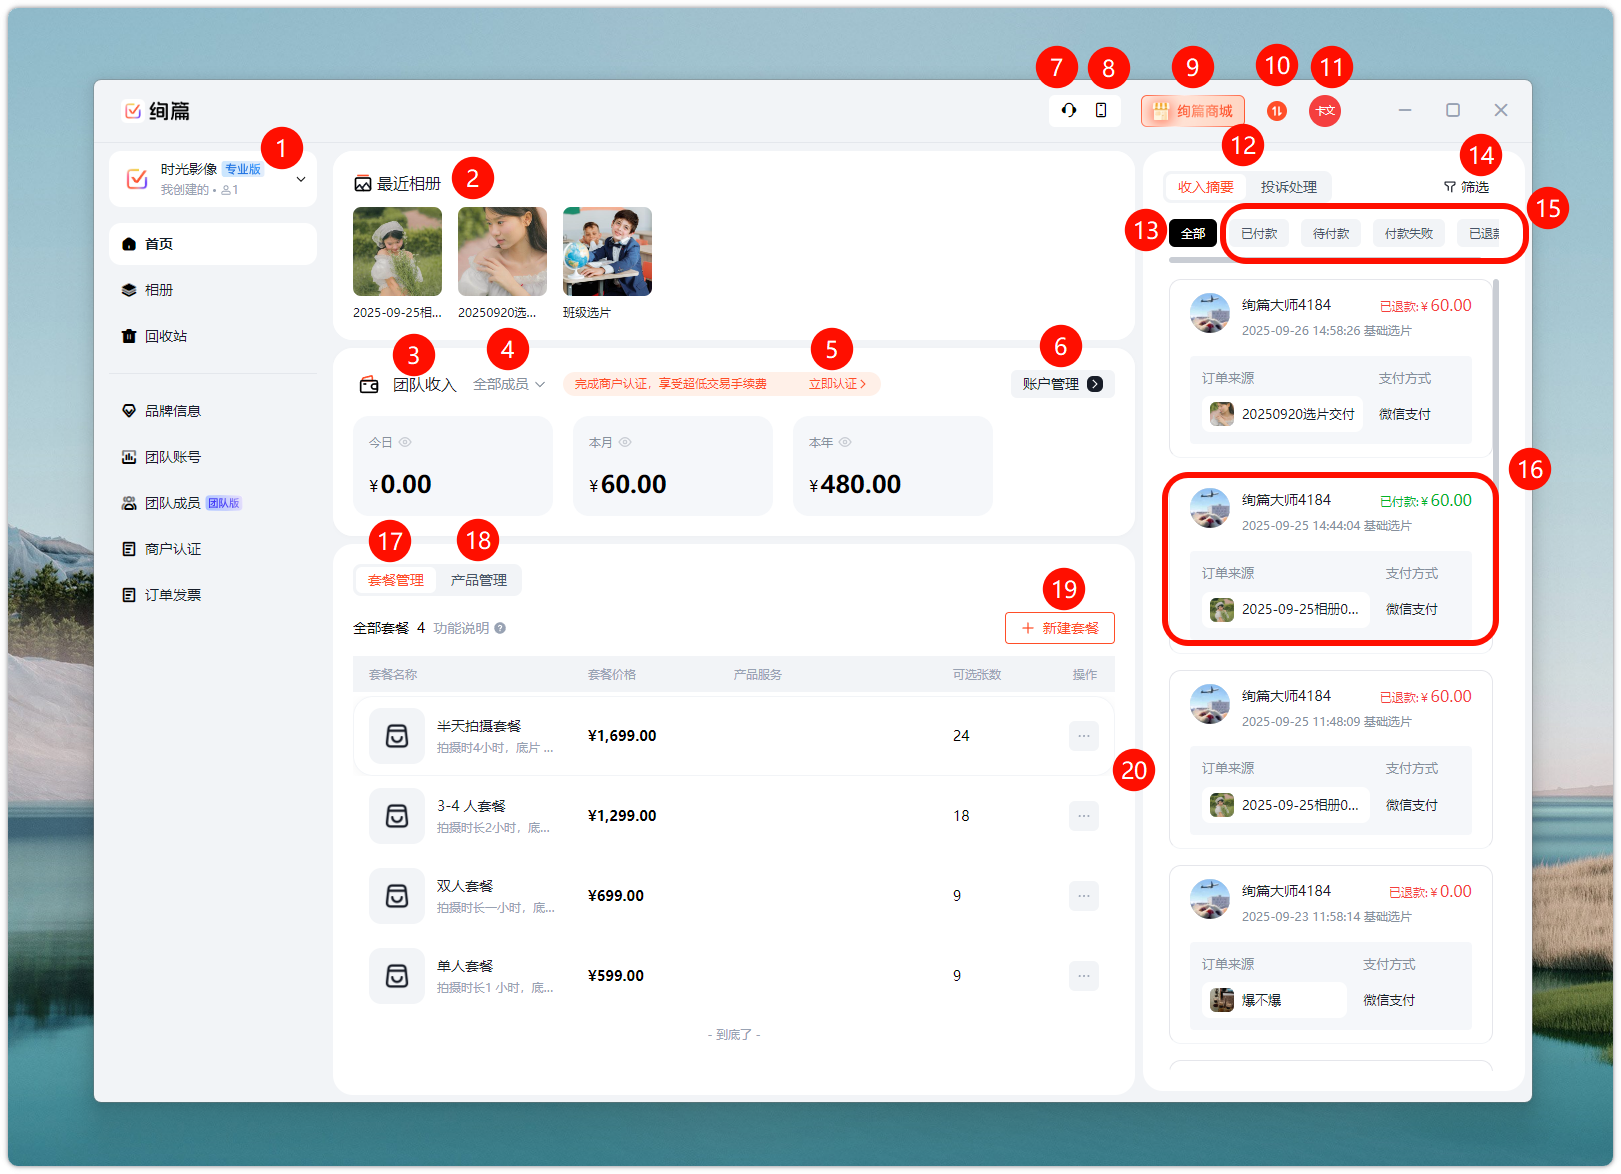Open the 全部成员 dropdown

[x=509, y=384]
